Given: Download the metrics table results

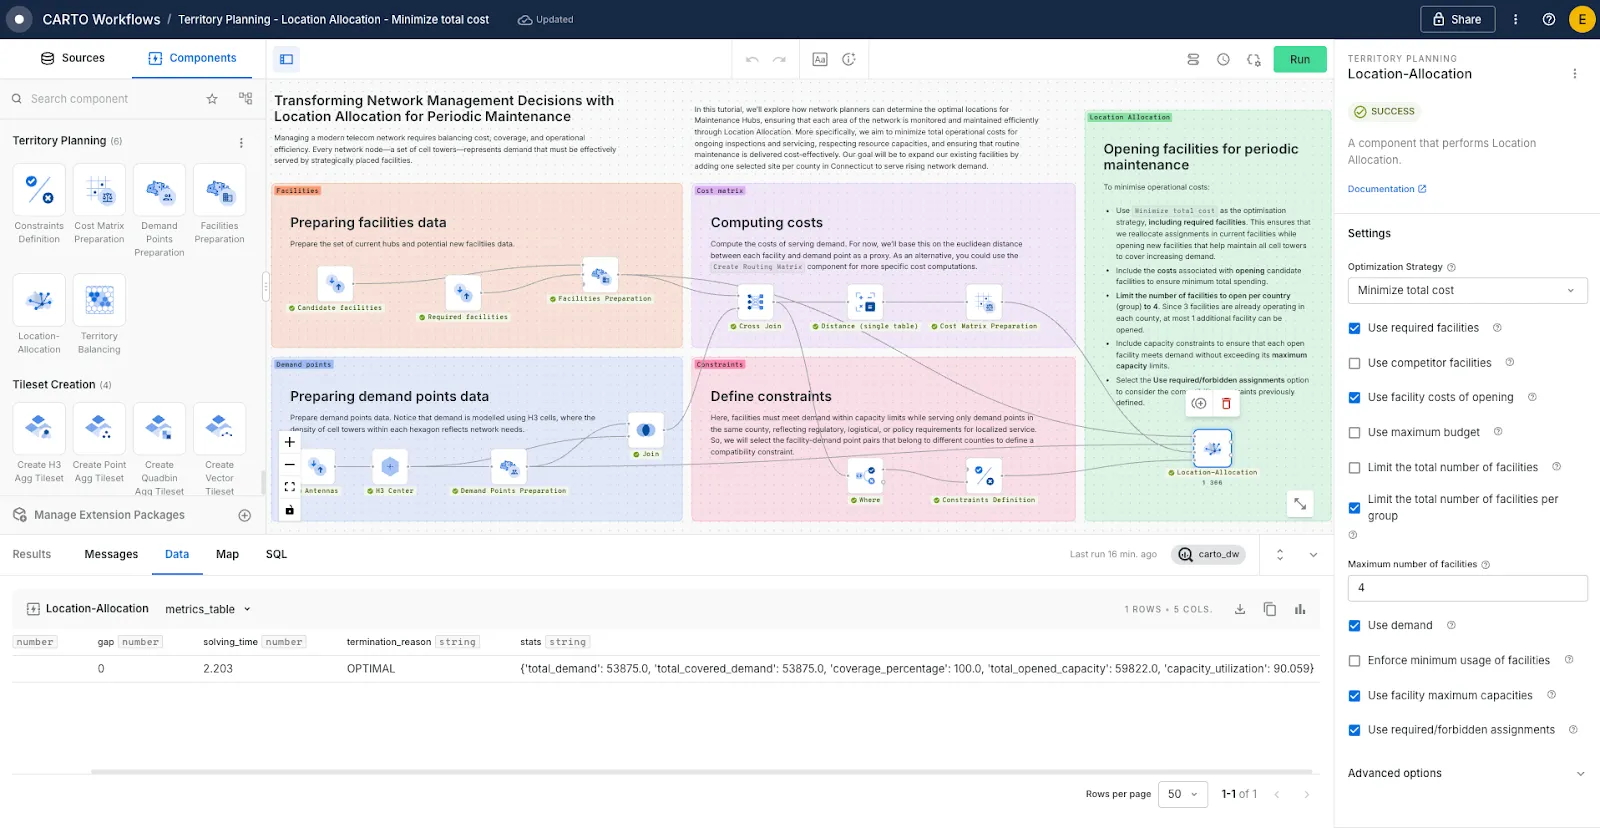Looking at the screenshot, I should click(1240, 609).
